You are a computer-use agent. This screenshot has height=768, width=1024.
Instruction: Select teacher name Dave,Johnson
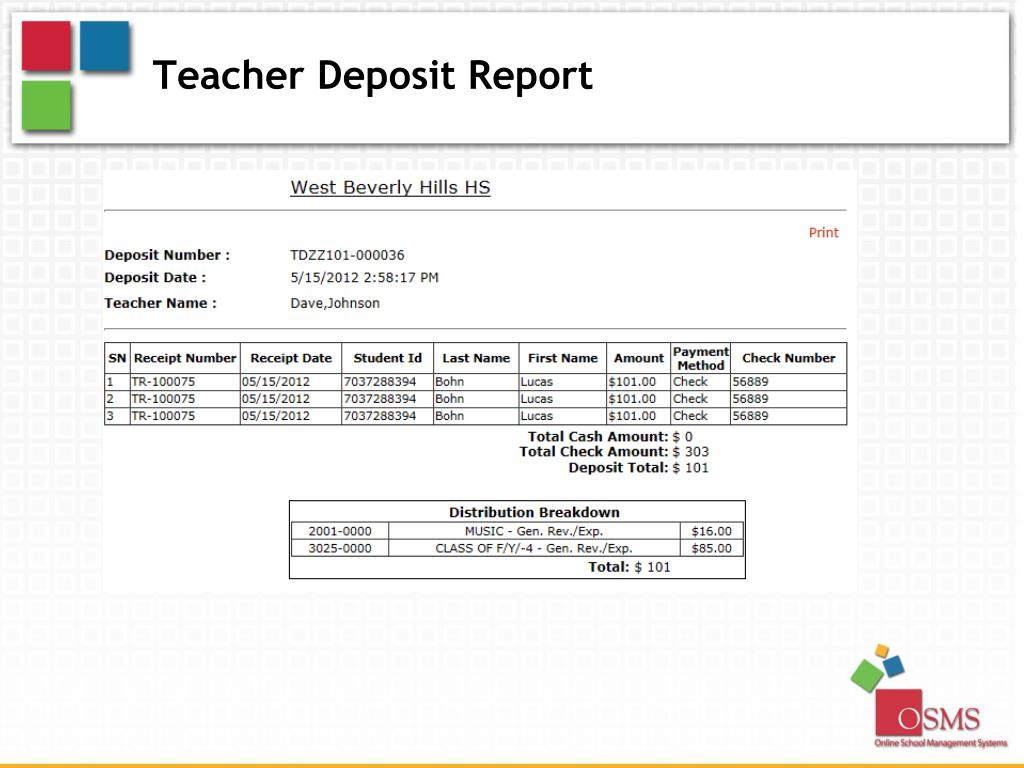(335, 303)
